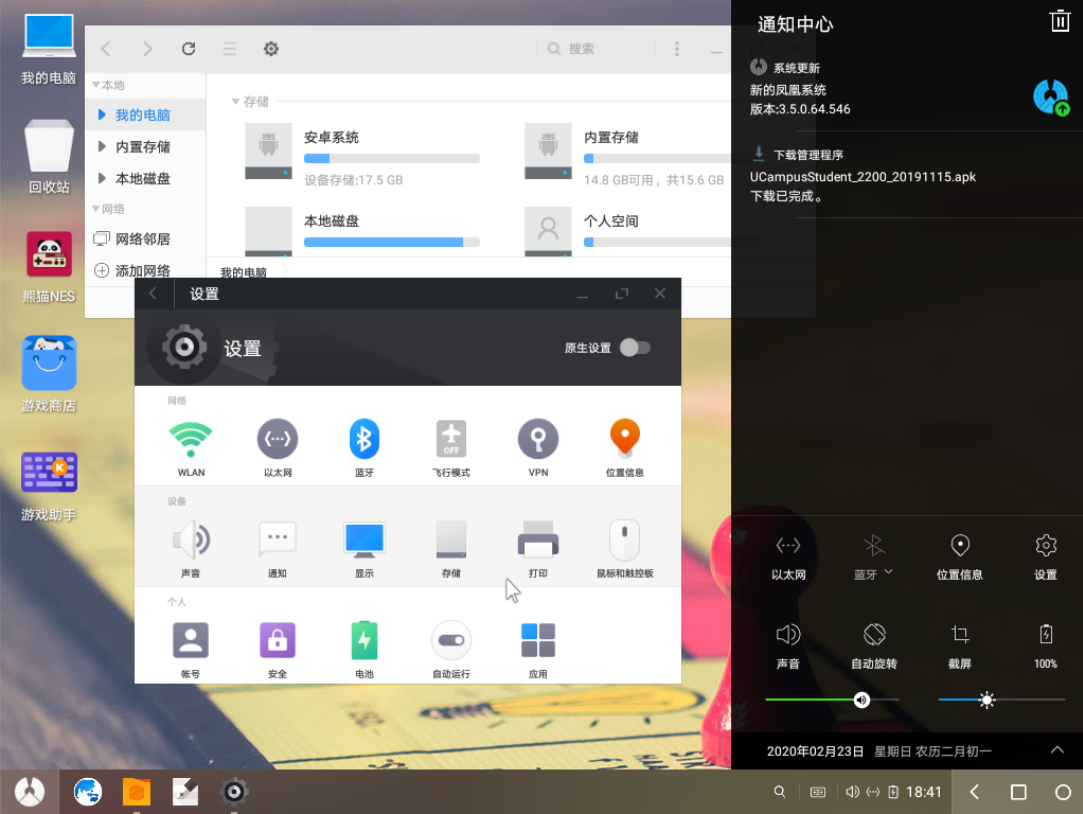
Task: Open WLAN settings
Action: pyautogui.click(x=191, y=448)
